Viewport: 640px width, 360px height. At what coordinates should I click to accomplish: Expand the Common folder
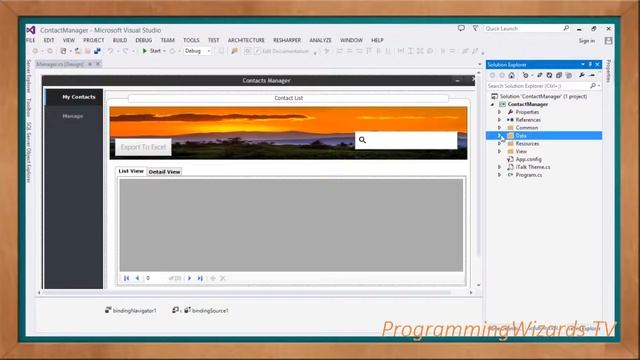tap(499, 128)
